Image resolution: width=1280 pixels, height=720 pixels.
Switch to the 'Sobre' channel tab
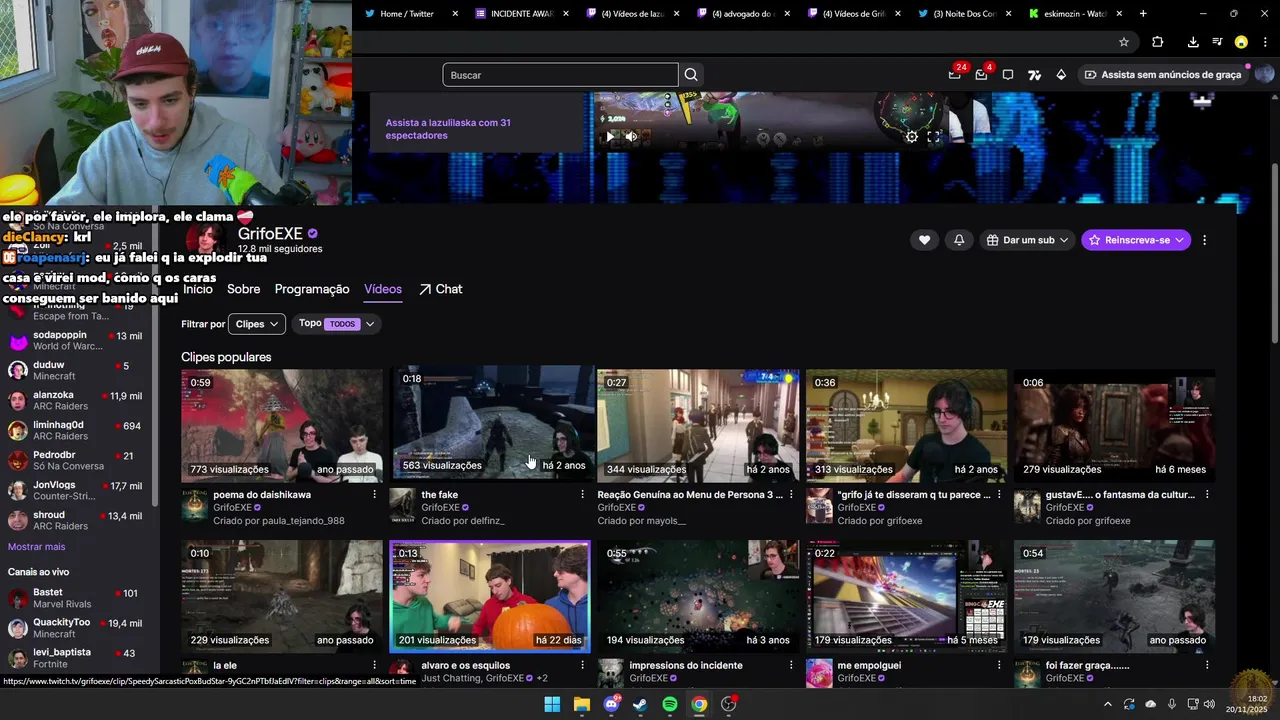[x=243, y=289]
